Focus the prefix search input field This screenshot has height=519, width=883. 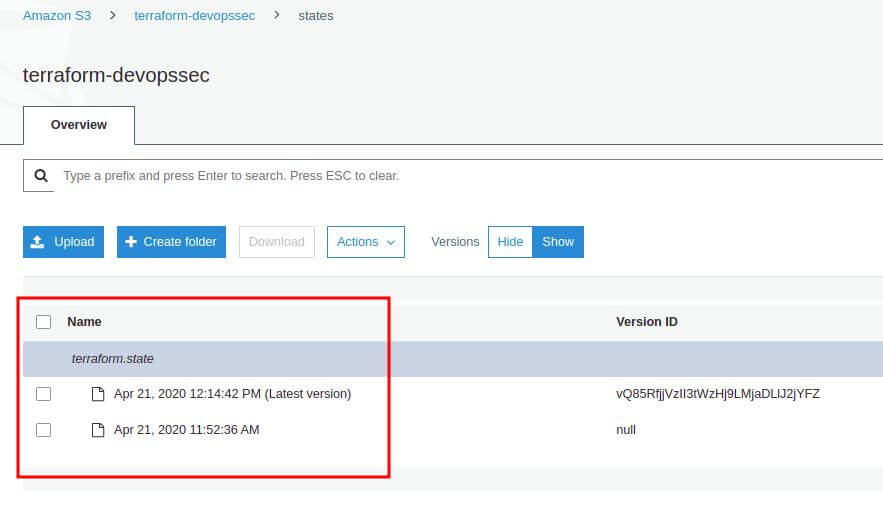pyautogui.click(x=450, y=176)
